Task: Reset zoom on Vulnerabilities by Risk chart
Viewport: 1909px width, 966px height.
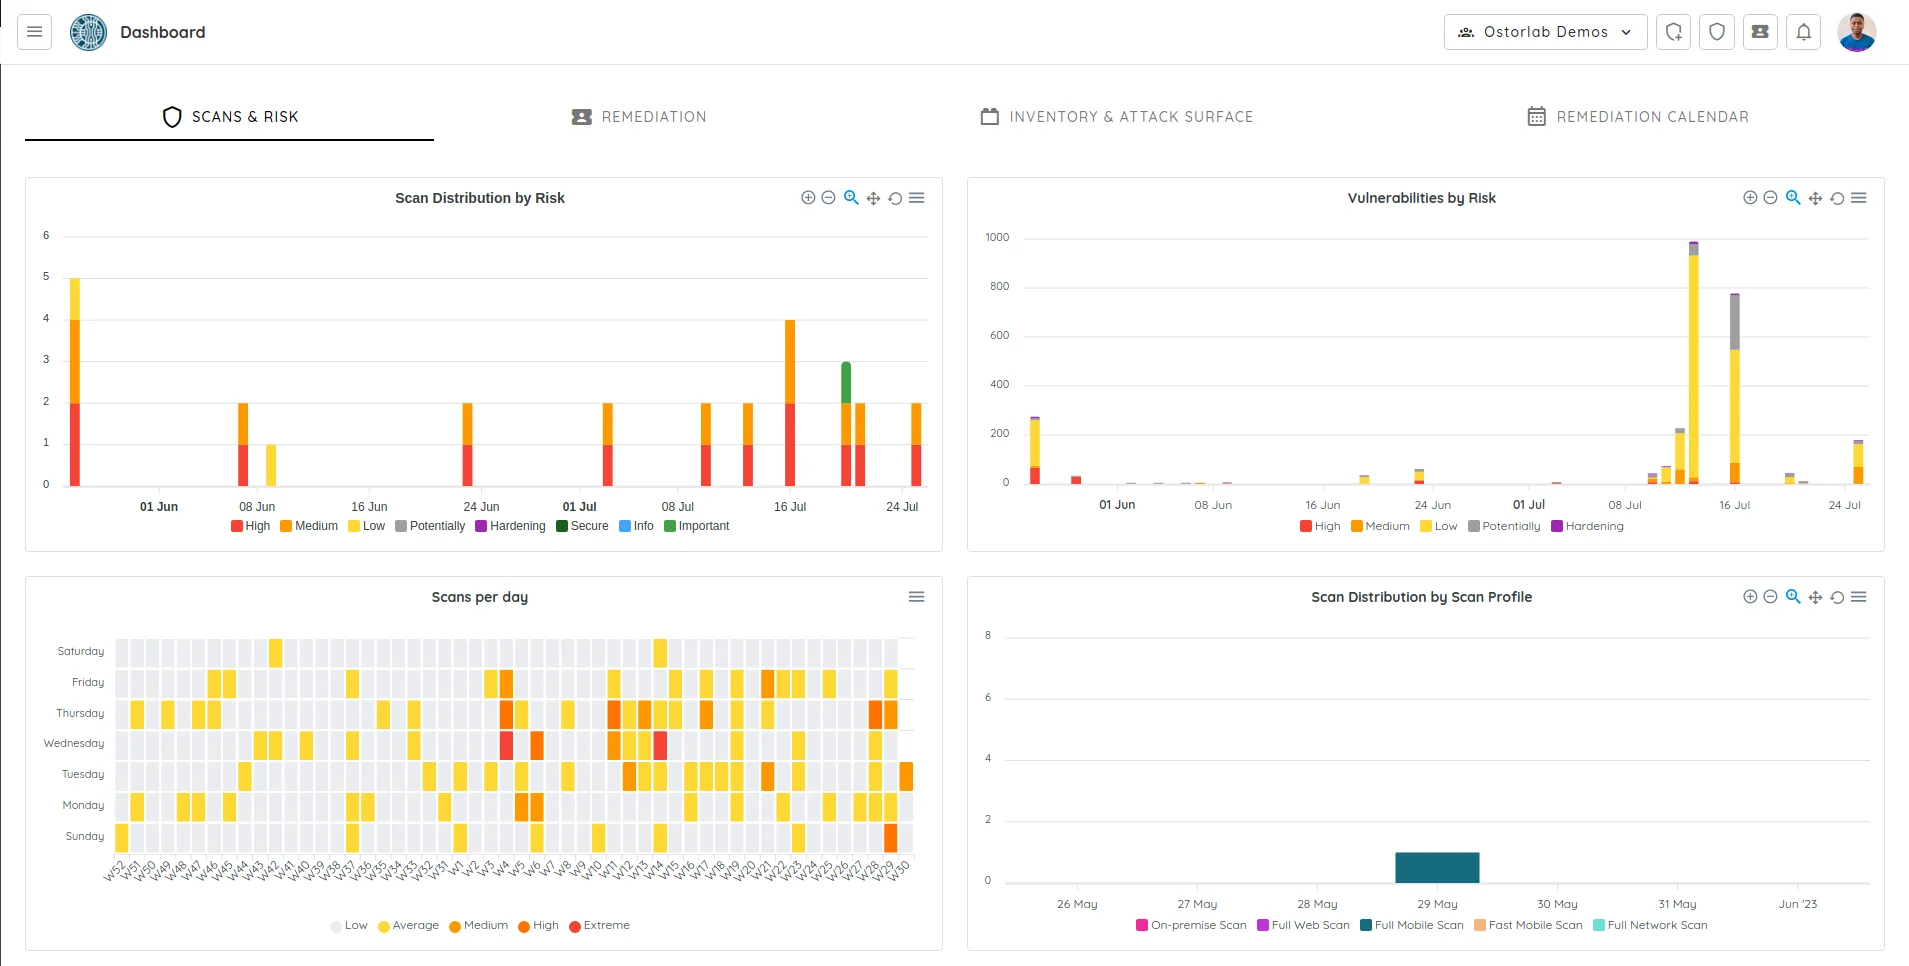Action: coord(1836,197)
